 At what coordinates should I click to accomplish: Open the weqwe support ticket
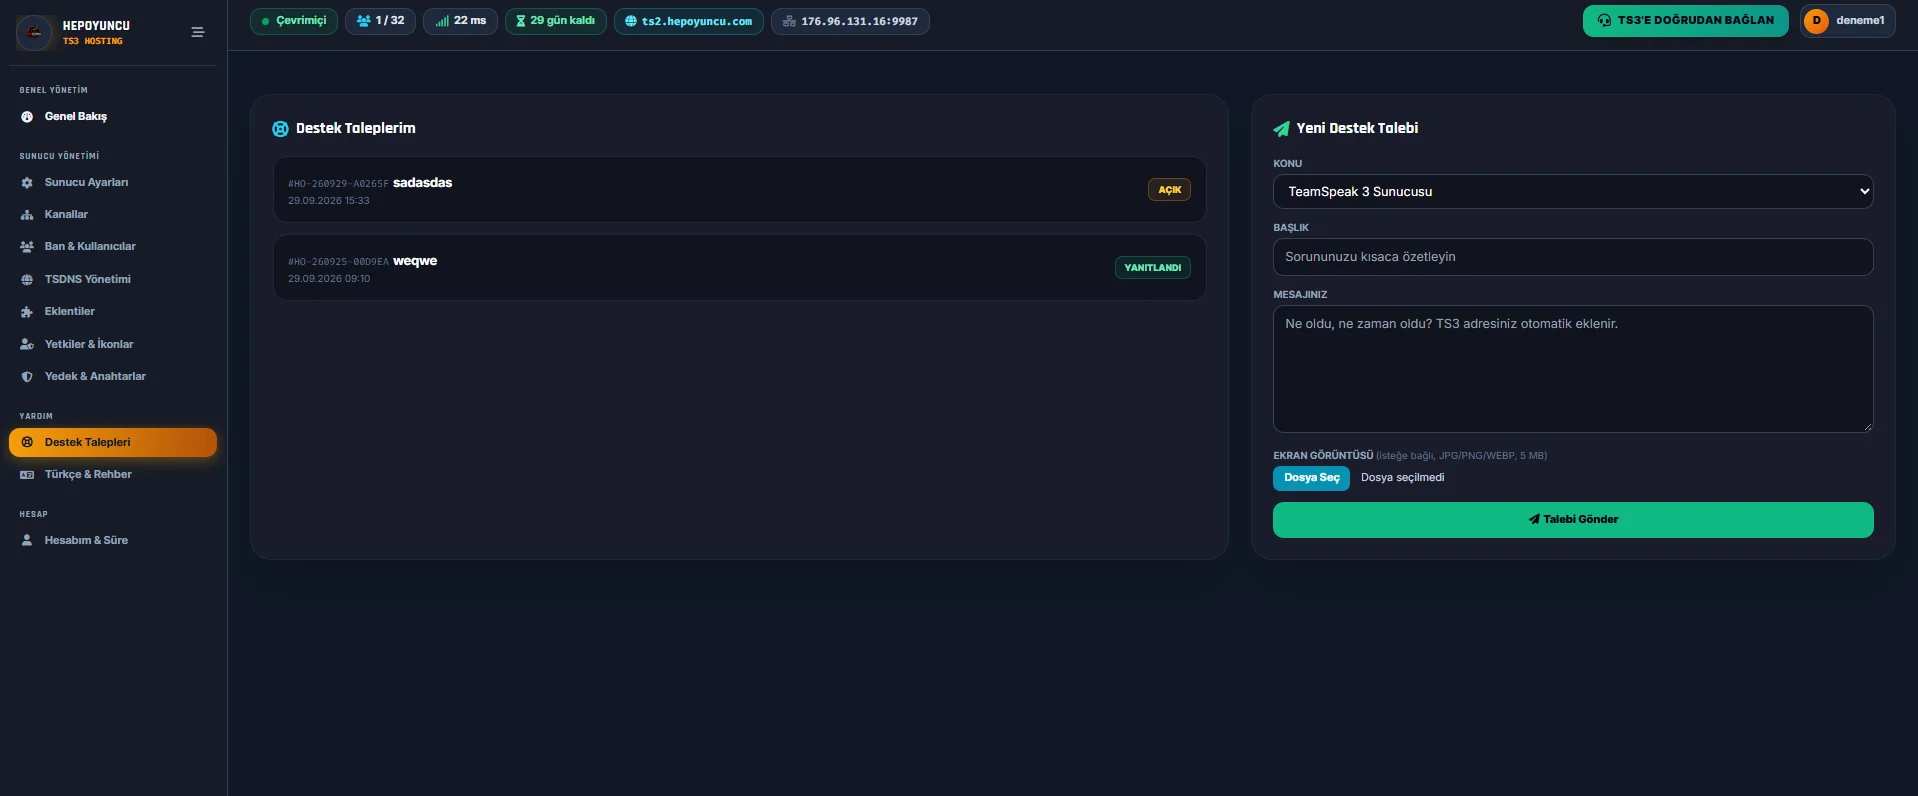click(739, 268)
